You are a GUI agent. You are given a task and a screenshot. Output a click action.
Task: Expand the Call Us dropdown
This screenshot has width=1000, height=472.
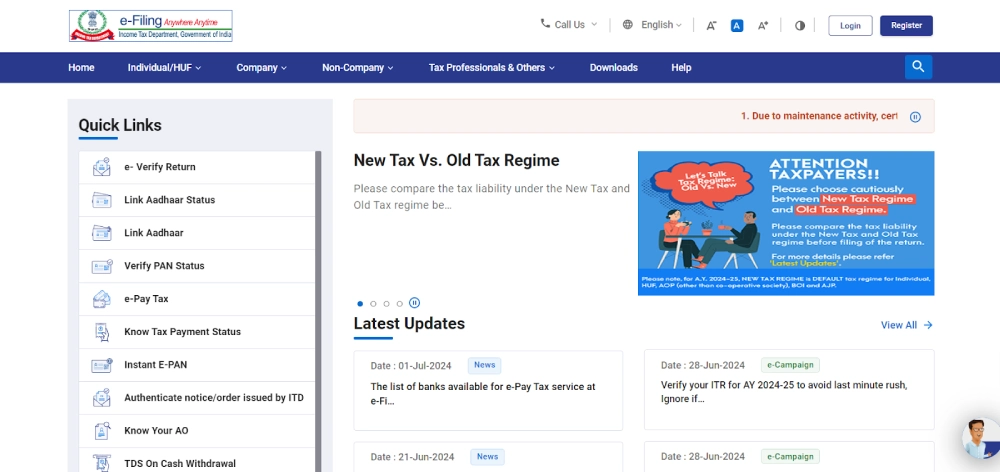tap(569, 24)
